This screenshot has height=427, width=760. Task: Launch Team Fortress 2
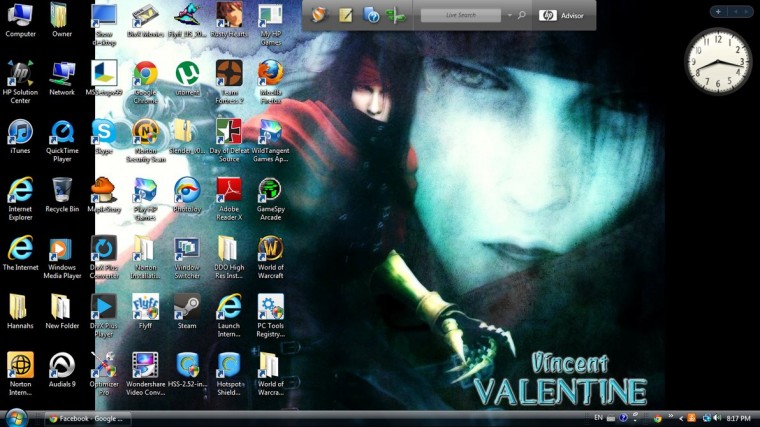point(229,82)
